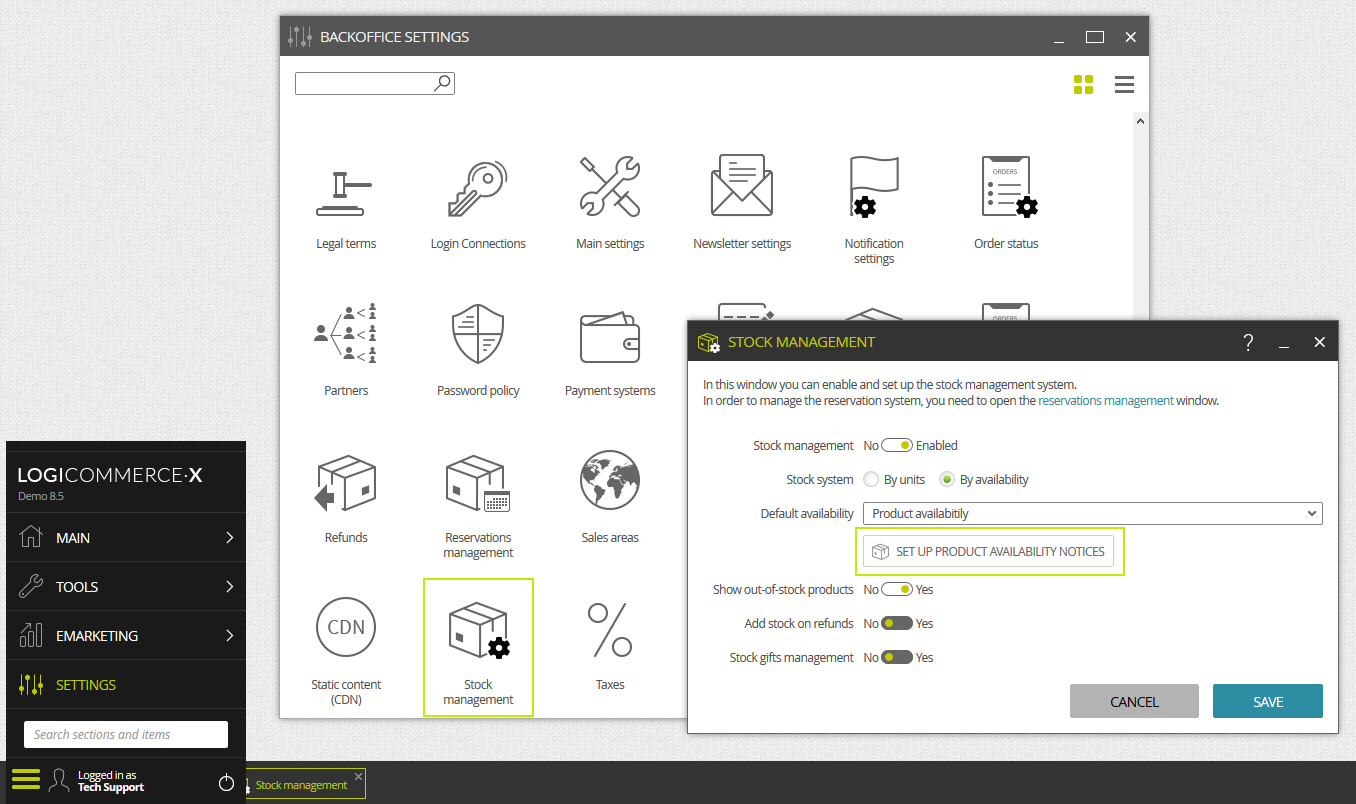1356x804 pixels.
Task: Open Newsletter settings envelope icon
Action: point(742,186)
